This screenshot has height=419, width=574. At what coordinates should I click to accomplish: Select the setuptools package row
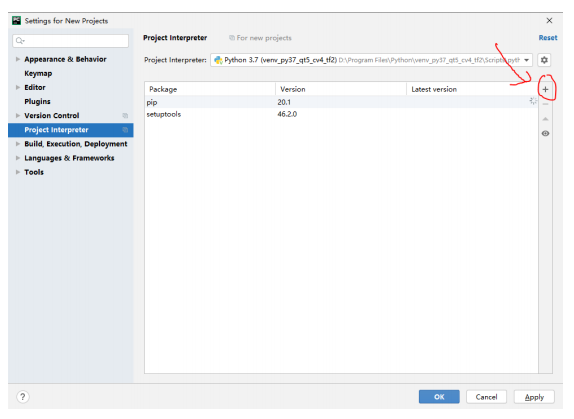coord(341,114)
